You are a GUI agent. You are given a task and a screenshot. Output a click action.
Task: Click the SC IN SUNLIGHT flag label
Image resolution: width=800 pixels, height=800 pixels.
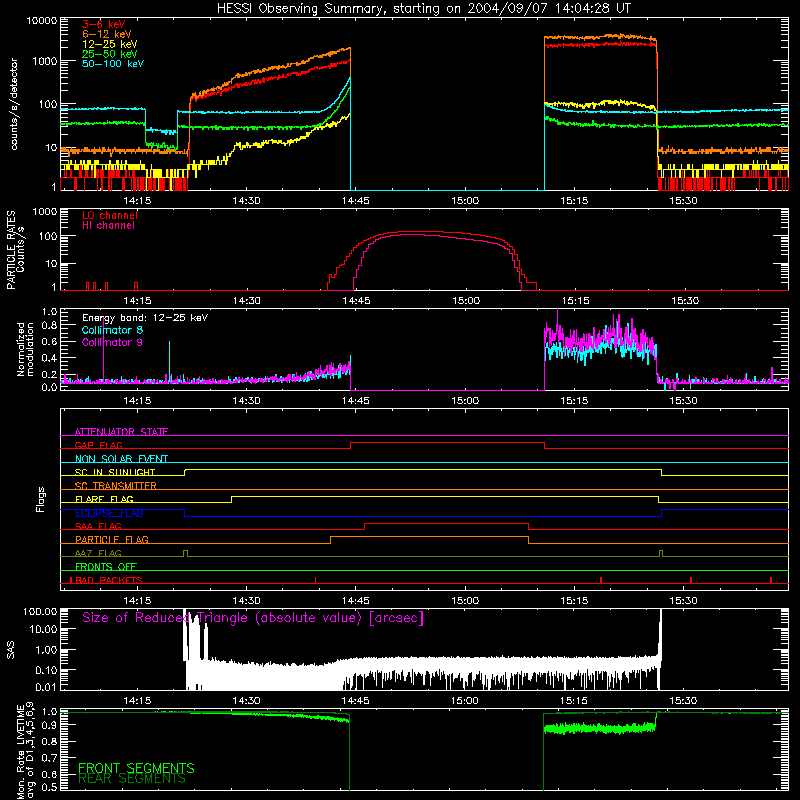coord(115,472)
